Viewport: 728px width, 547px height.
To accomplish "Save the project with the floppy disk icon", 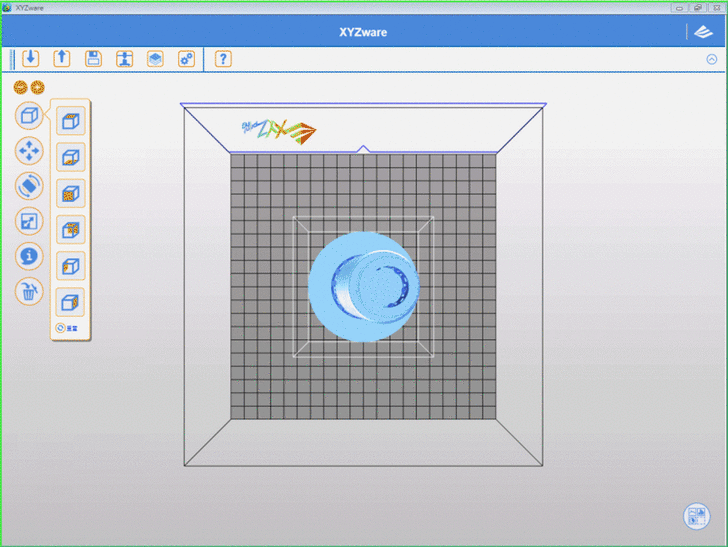I will pyautogui.click(x=93, y=59).
